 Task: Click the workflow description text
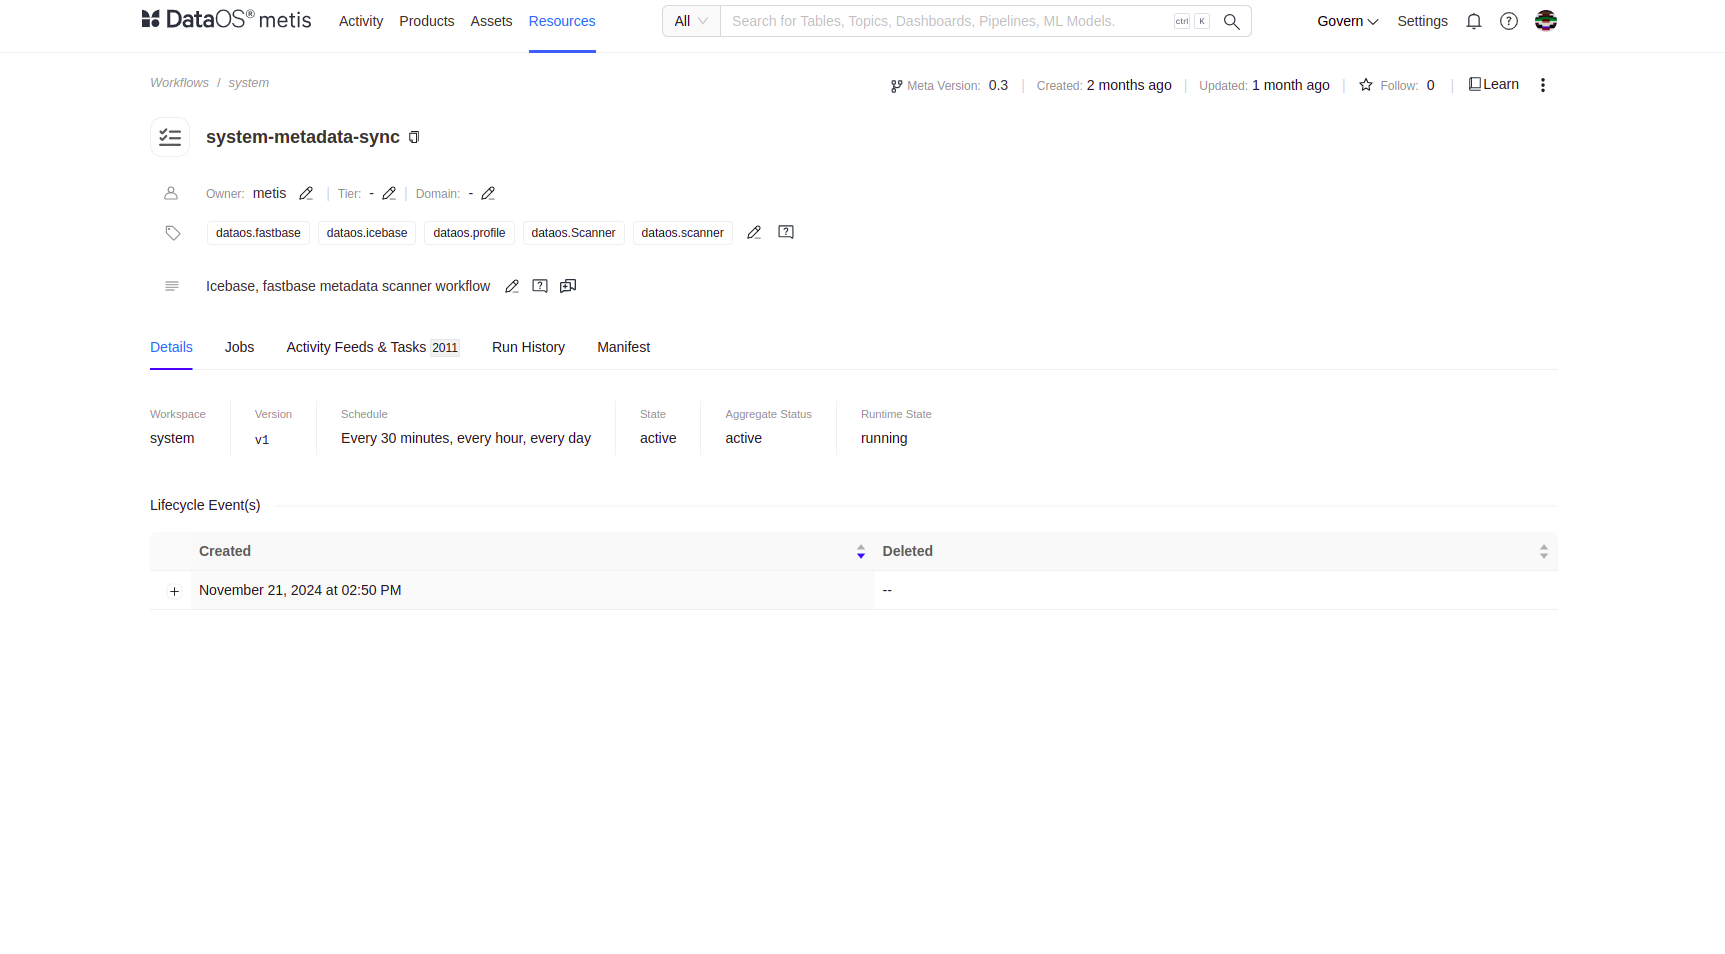[348, 286]
